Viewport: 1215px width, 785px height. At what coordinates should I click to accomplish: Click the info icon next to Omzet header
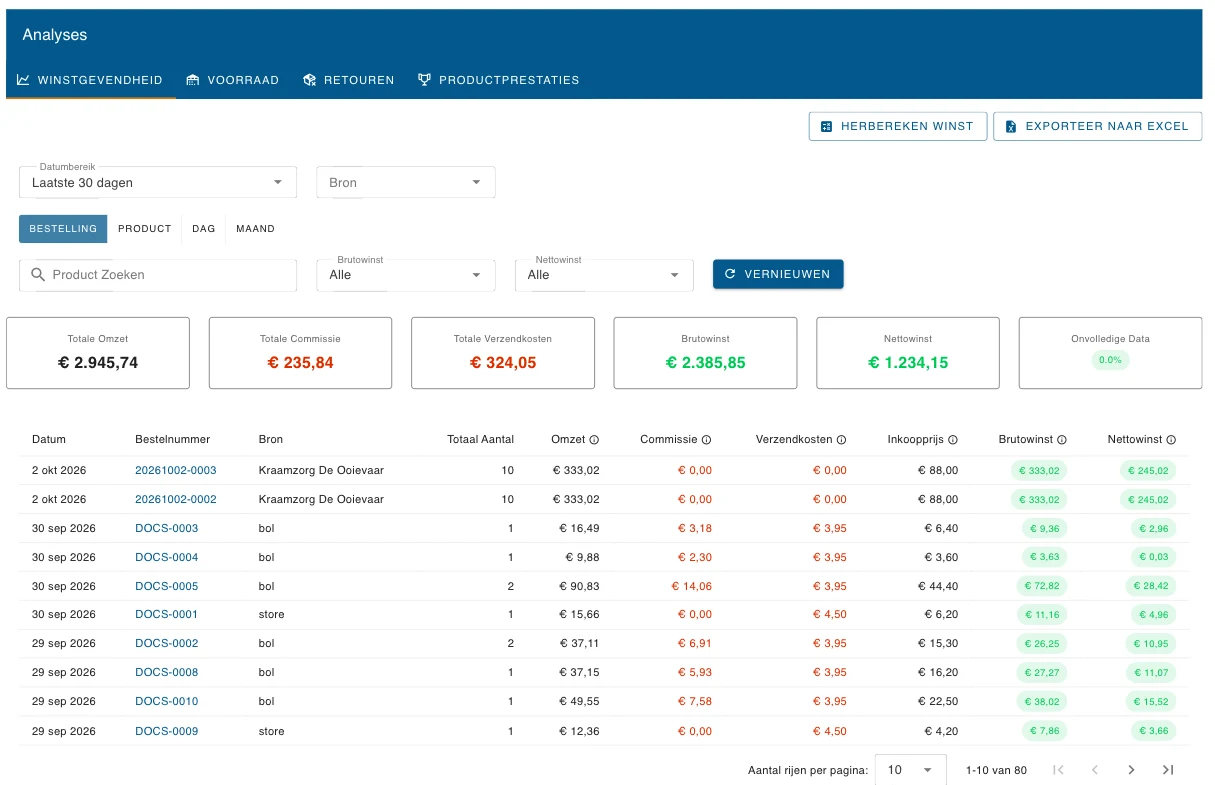click(x=594, y=440)
